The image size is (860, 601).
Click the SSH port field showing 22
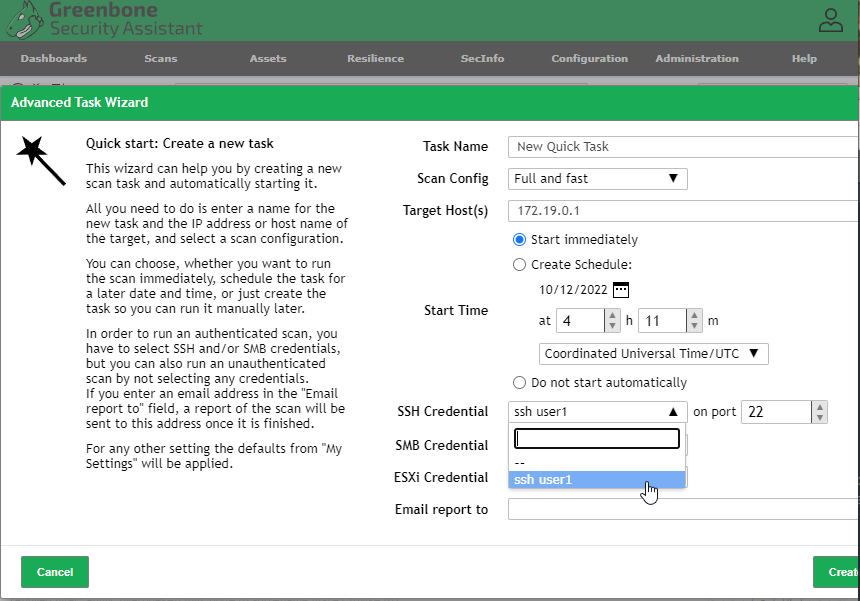pyautogui.click(x=776, y=412)
